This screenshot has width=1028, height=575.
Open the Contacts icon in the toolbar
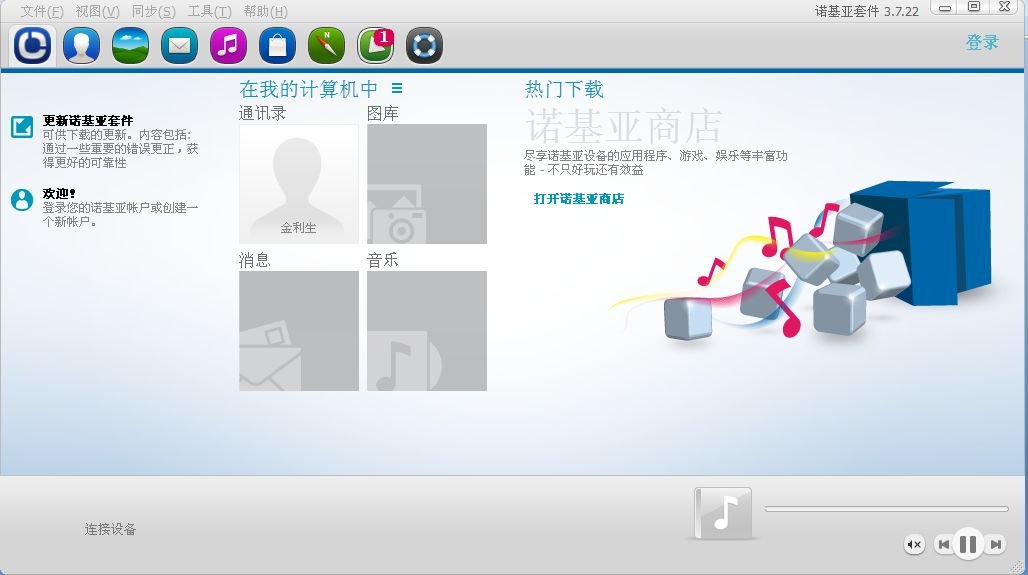pyautogui.click(x=81, y=46)
